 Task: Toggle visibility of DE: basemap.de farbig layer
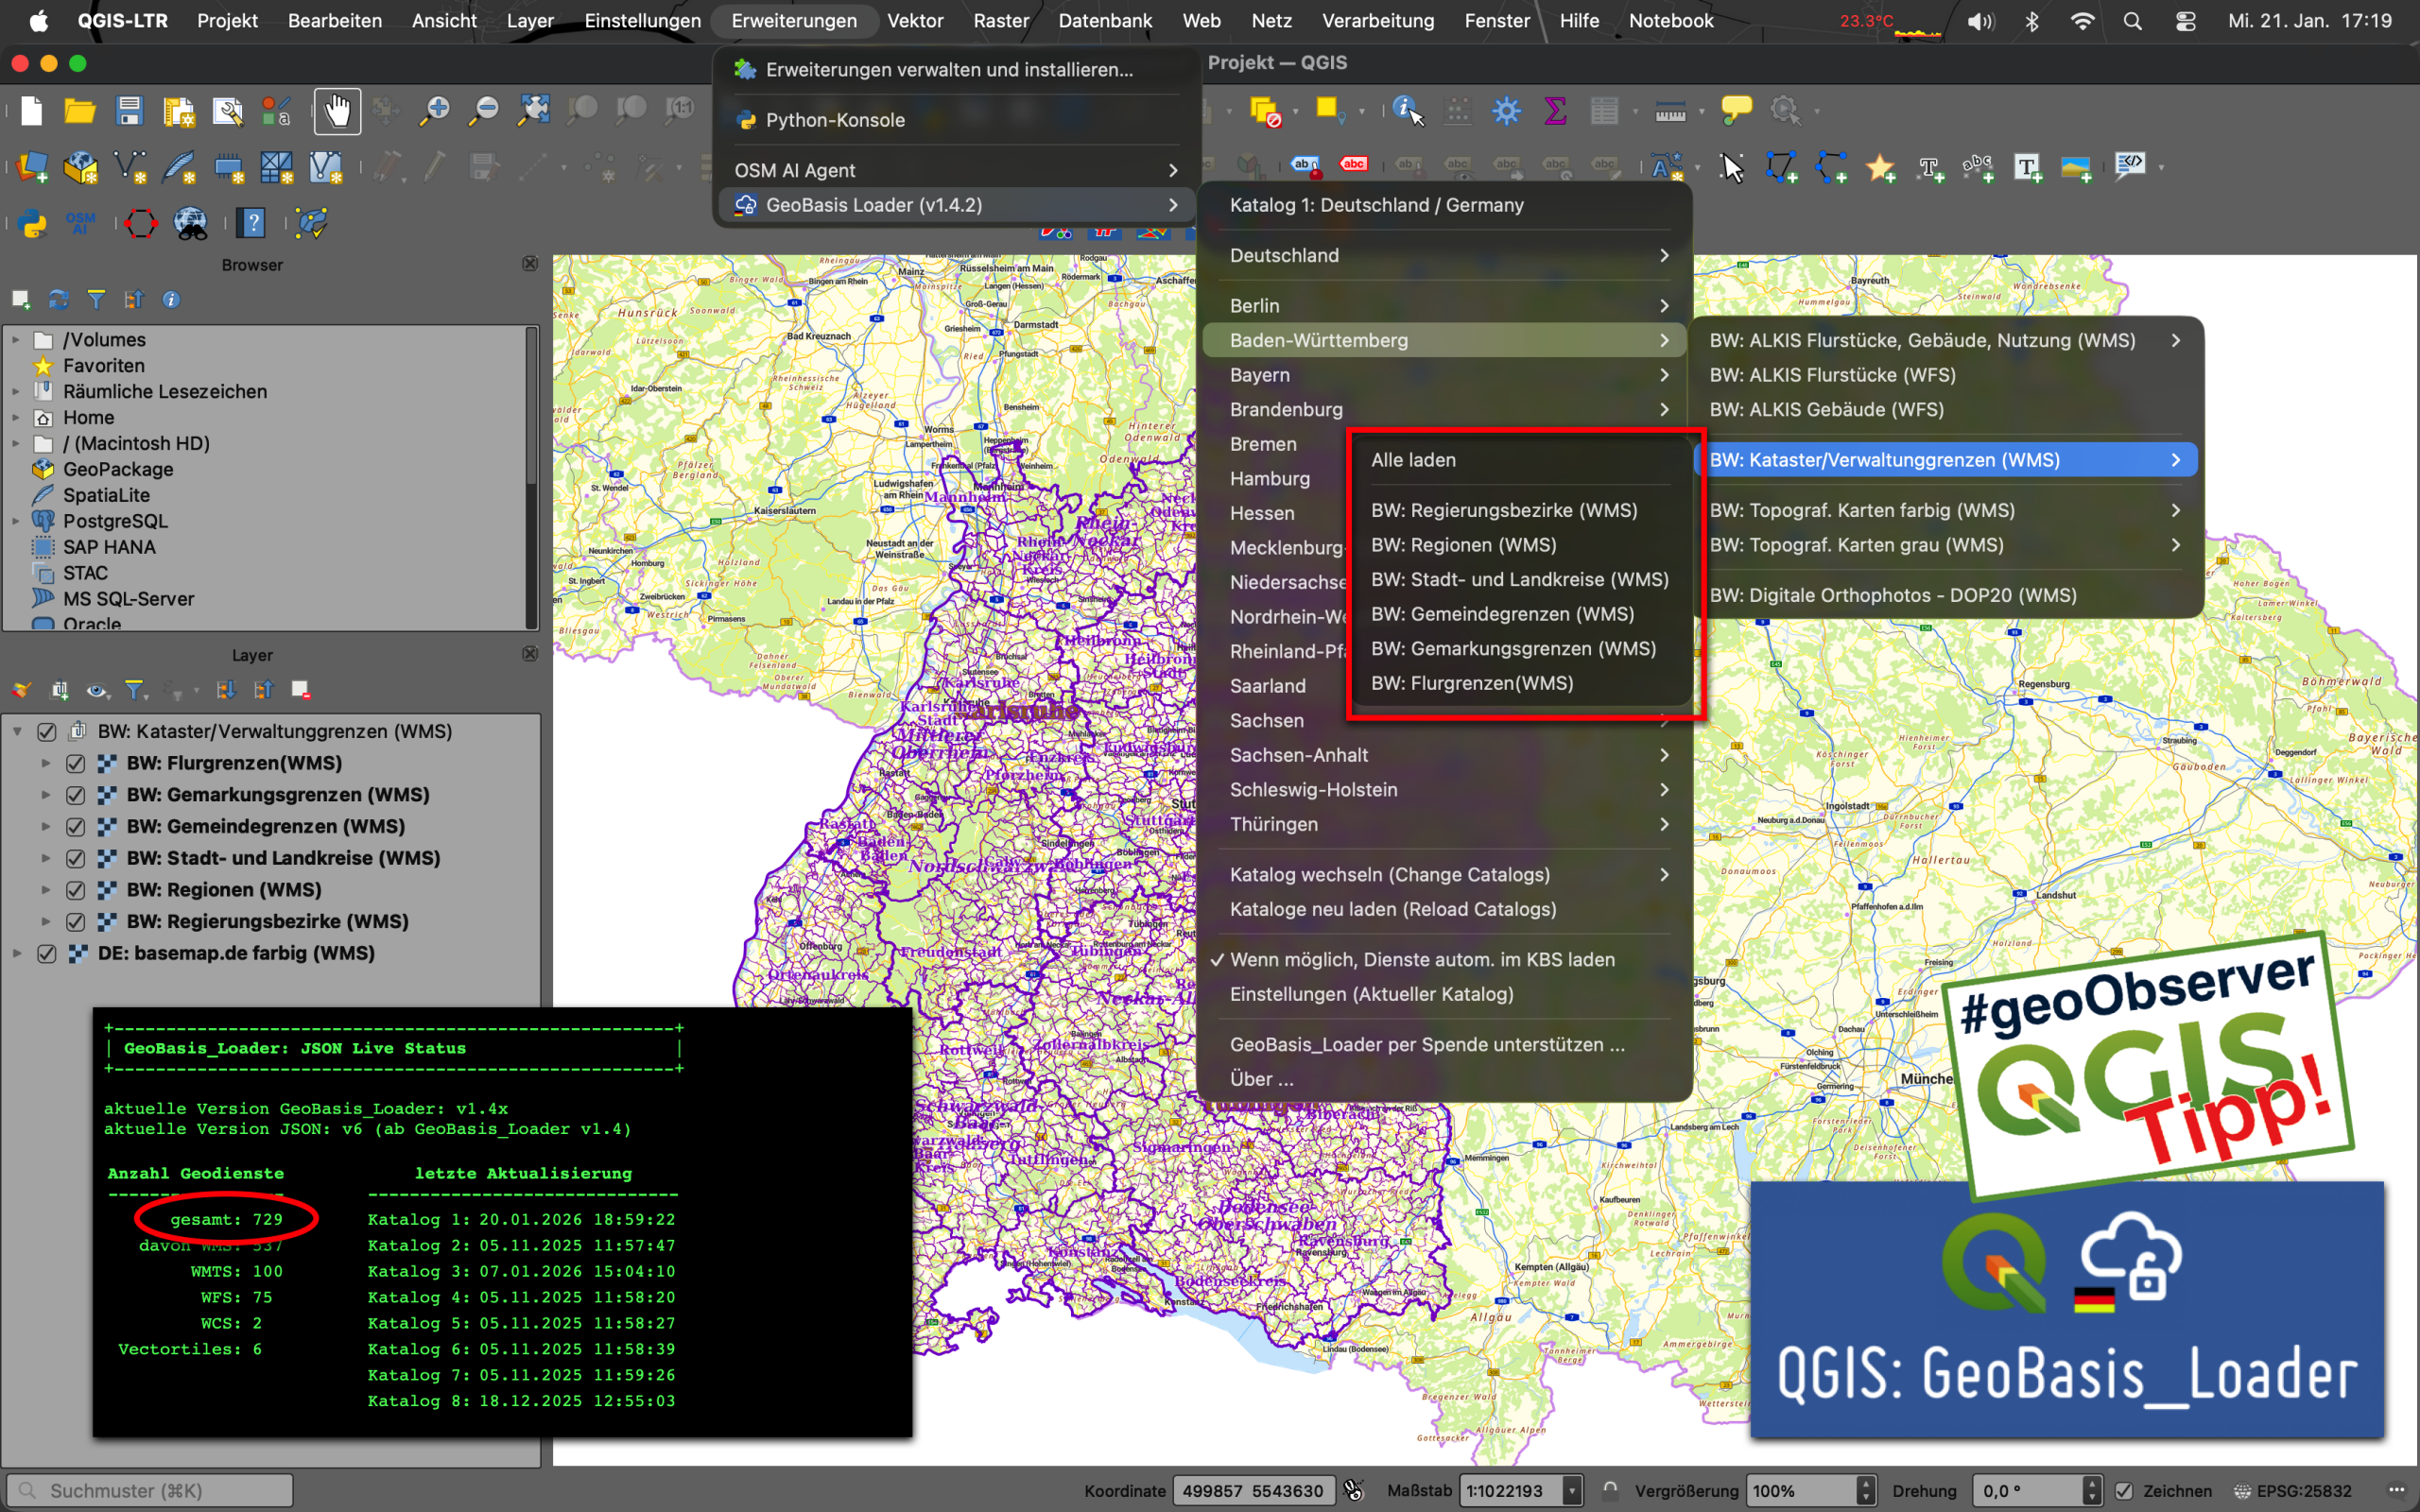point(46,953)
